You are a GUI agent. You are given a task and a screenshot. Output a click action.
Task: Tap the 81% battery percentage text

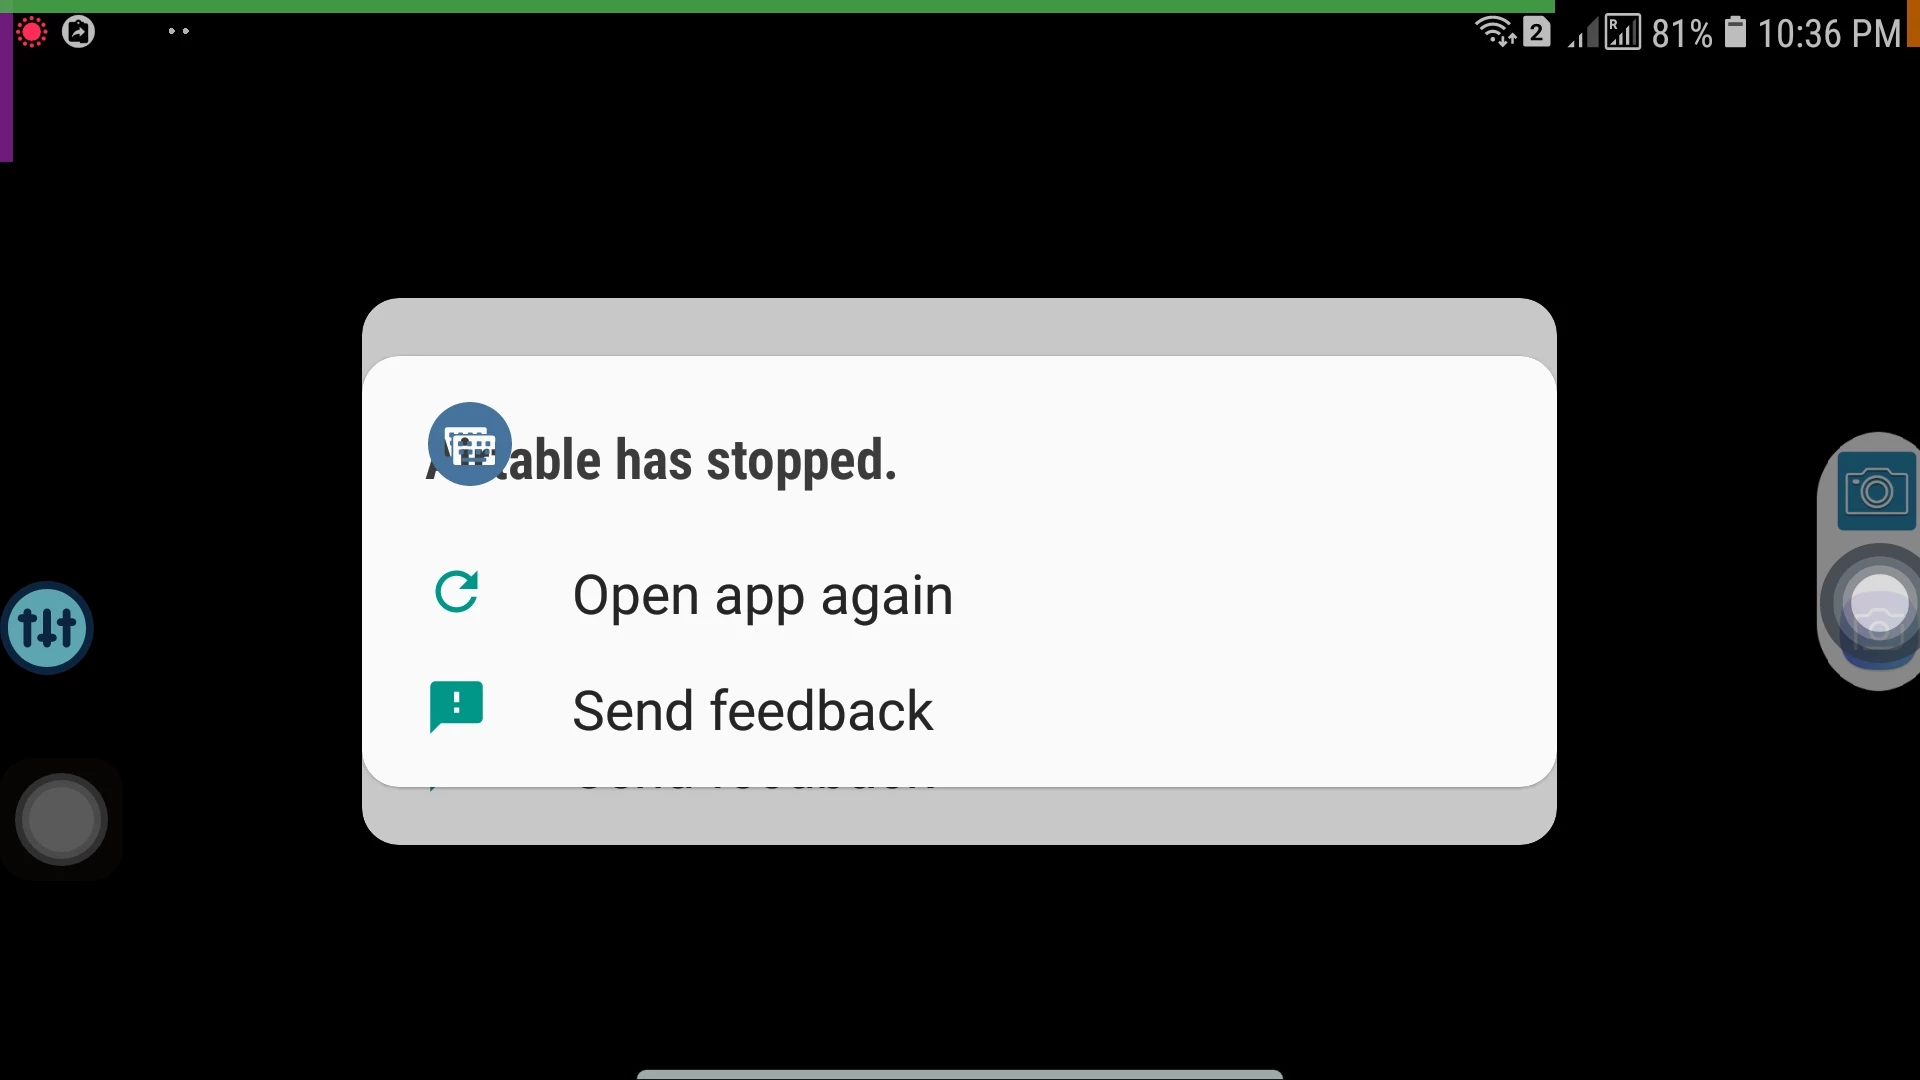(1682, 34)
